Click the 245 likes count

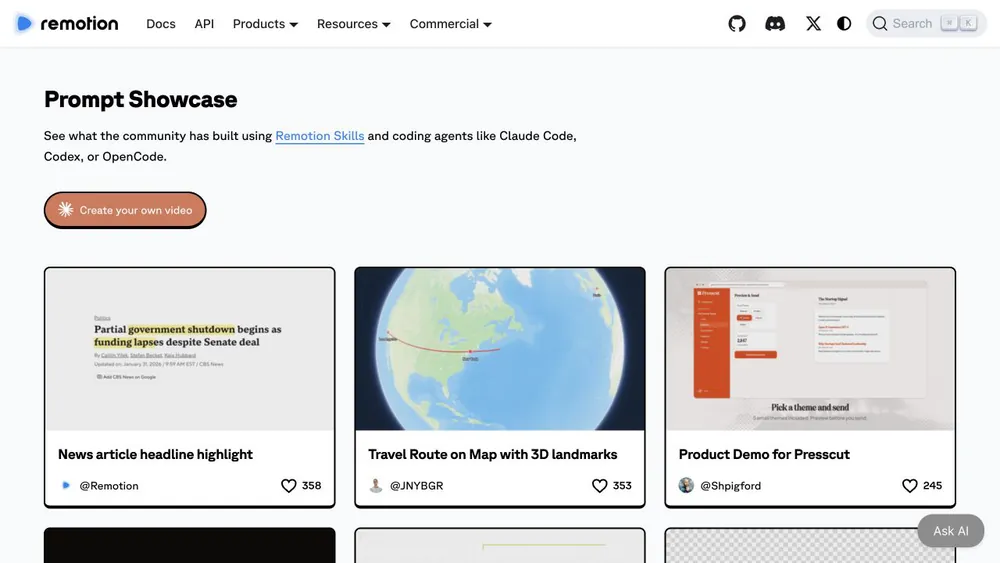(932, 486)
